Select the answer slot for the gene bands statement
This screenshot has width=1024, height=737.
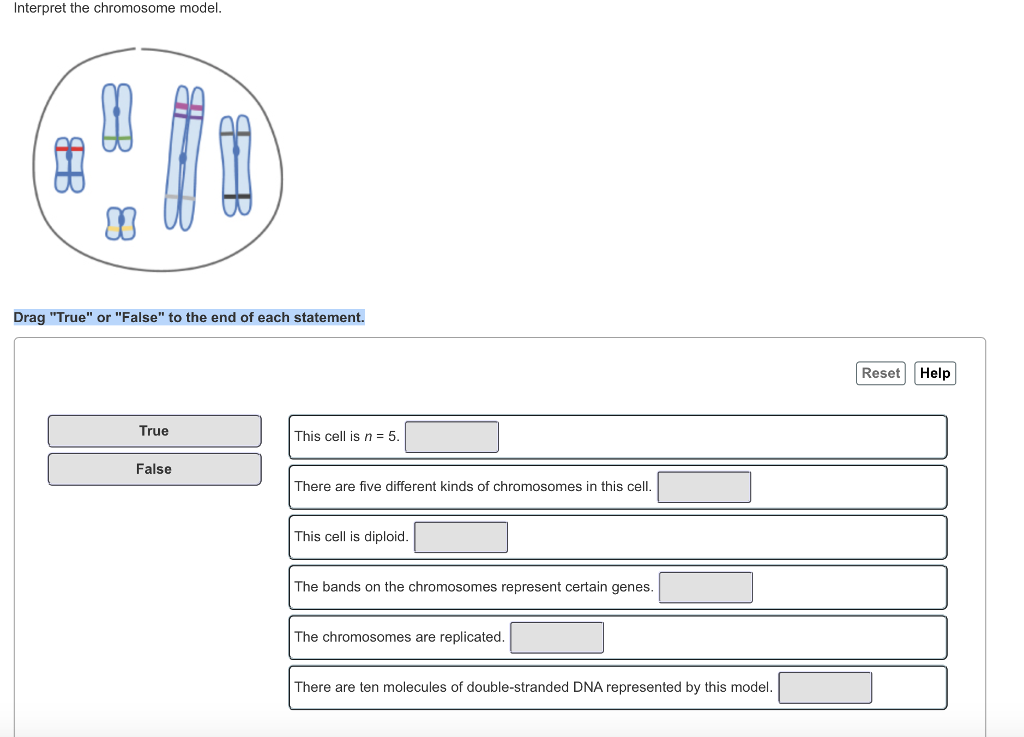[x=706, y=587]
